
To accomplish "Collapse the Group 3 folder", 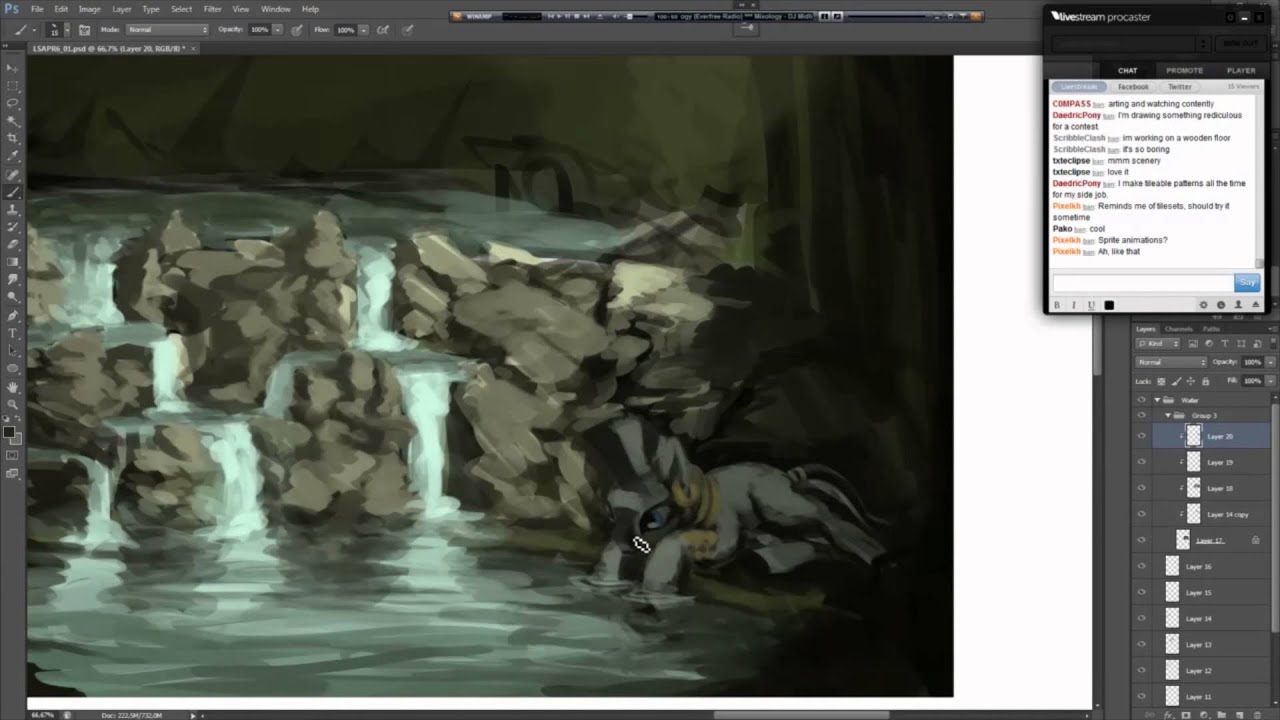I will [x=1167, y=415].
